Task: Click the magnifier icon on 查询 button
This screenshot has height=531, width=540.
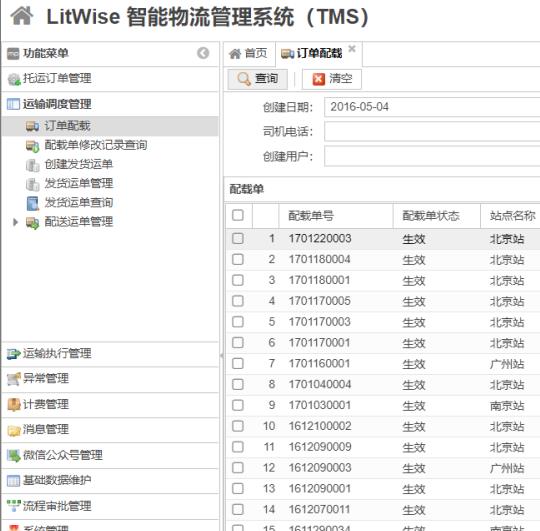Action: tap(244, 79)
